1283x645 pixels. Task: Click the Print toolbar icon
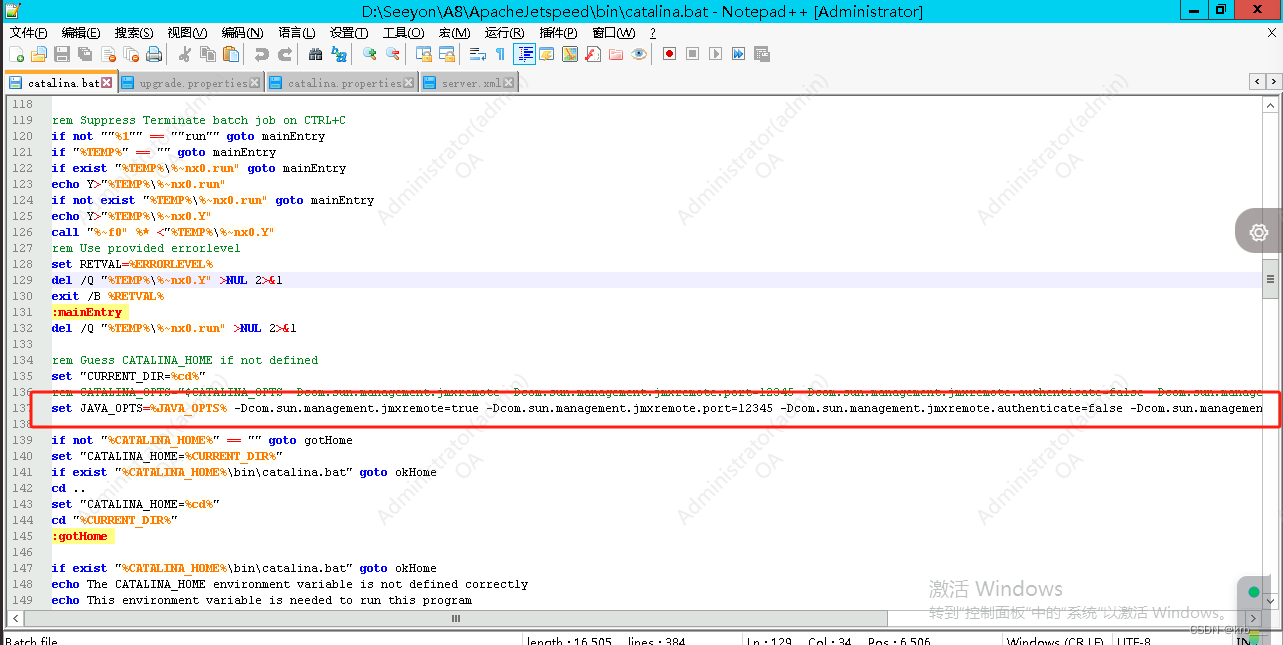tap(154, 54)
